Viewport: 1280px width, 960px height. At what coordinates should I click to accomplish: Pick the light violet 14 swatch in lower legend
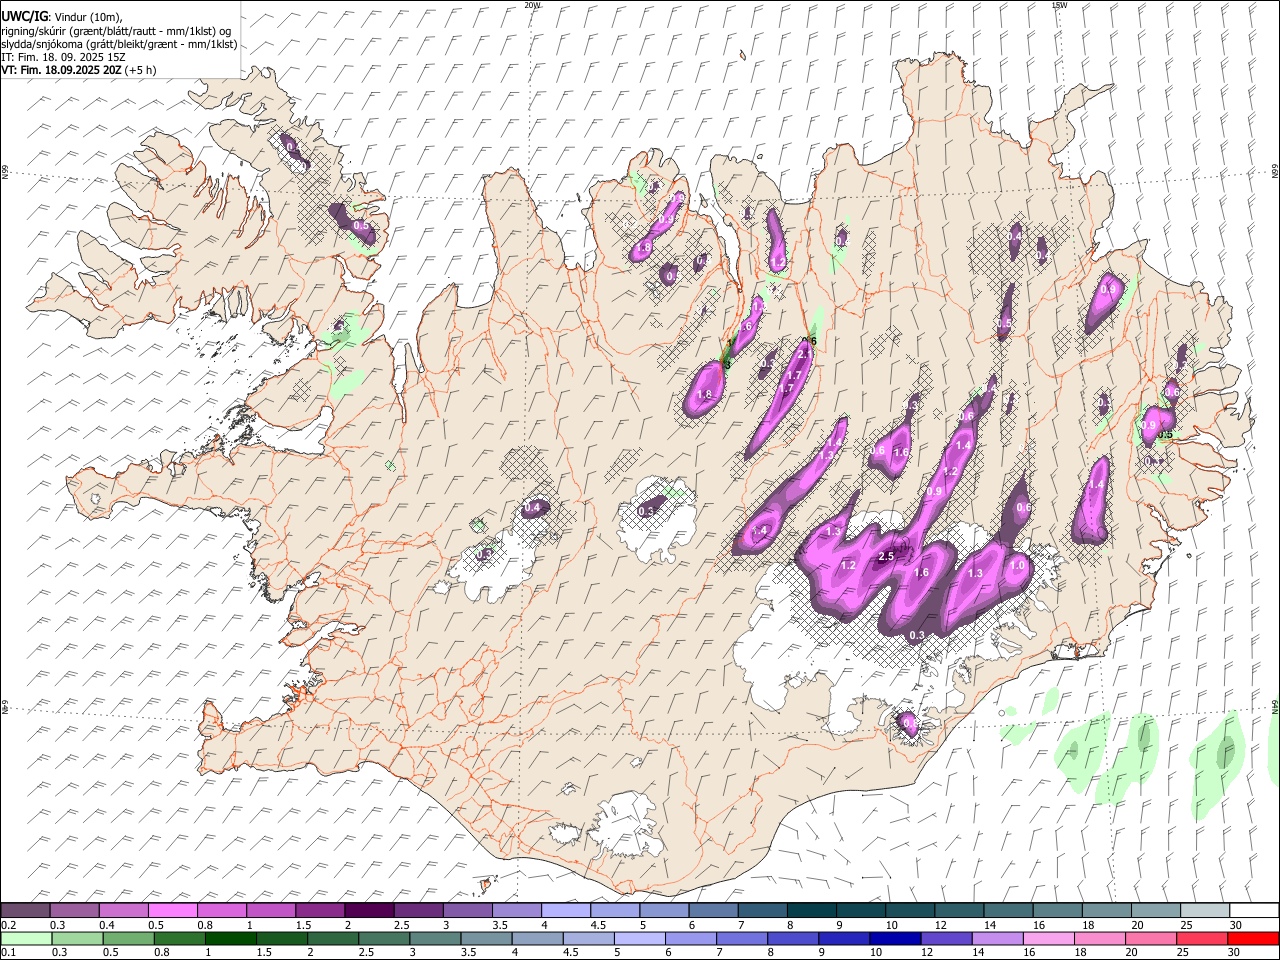pyautogui.click(x=997, y=938)
